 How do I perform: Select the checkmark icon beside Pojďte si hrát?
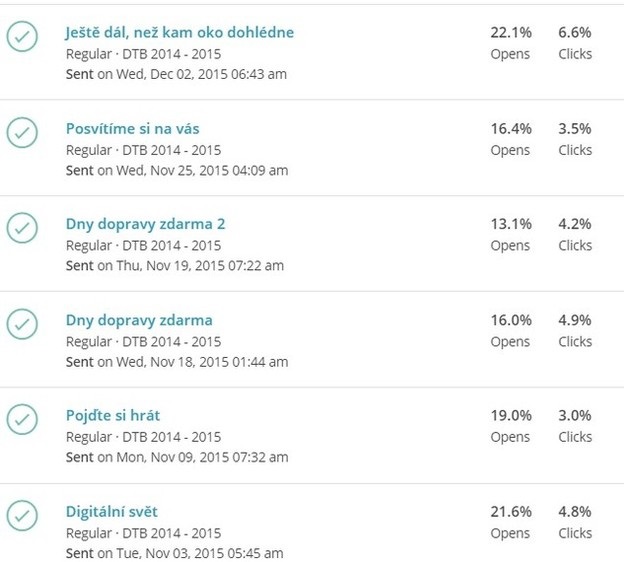[22, 420]
